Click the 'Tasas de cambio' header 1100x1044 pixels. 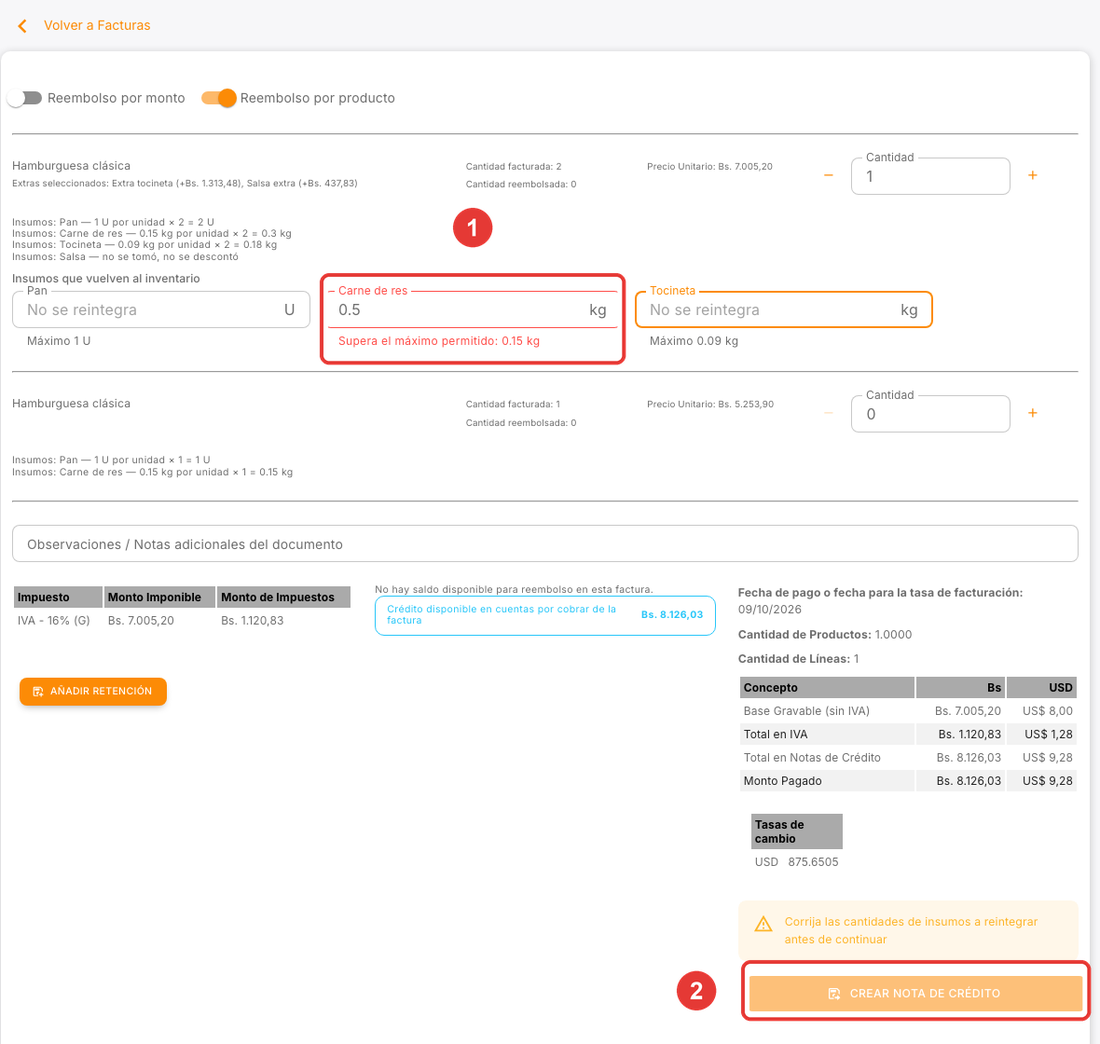[796, 831]
